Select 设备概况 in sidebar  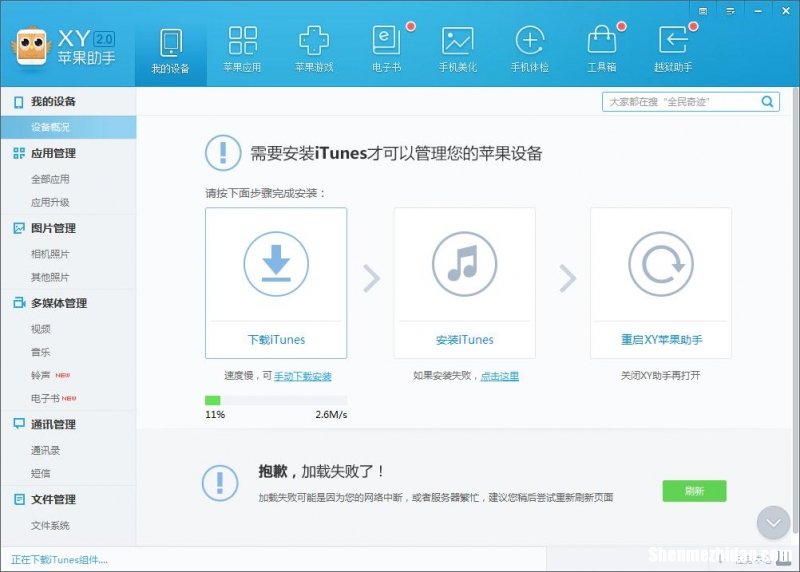[68, 127]
